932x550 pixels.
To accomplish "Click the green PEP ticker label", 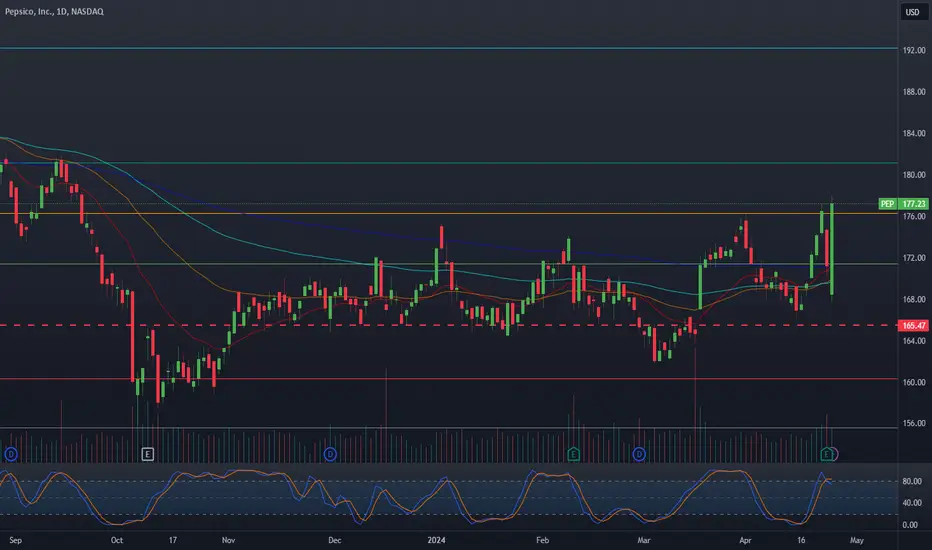I will 887,204.
